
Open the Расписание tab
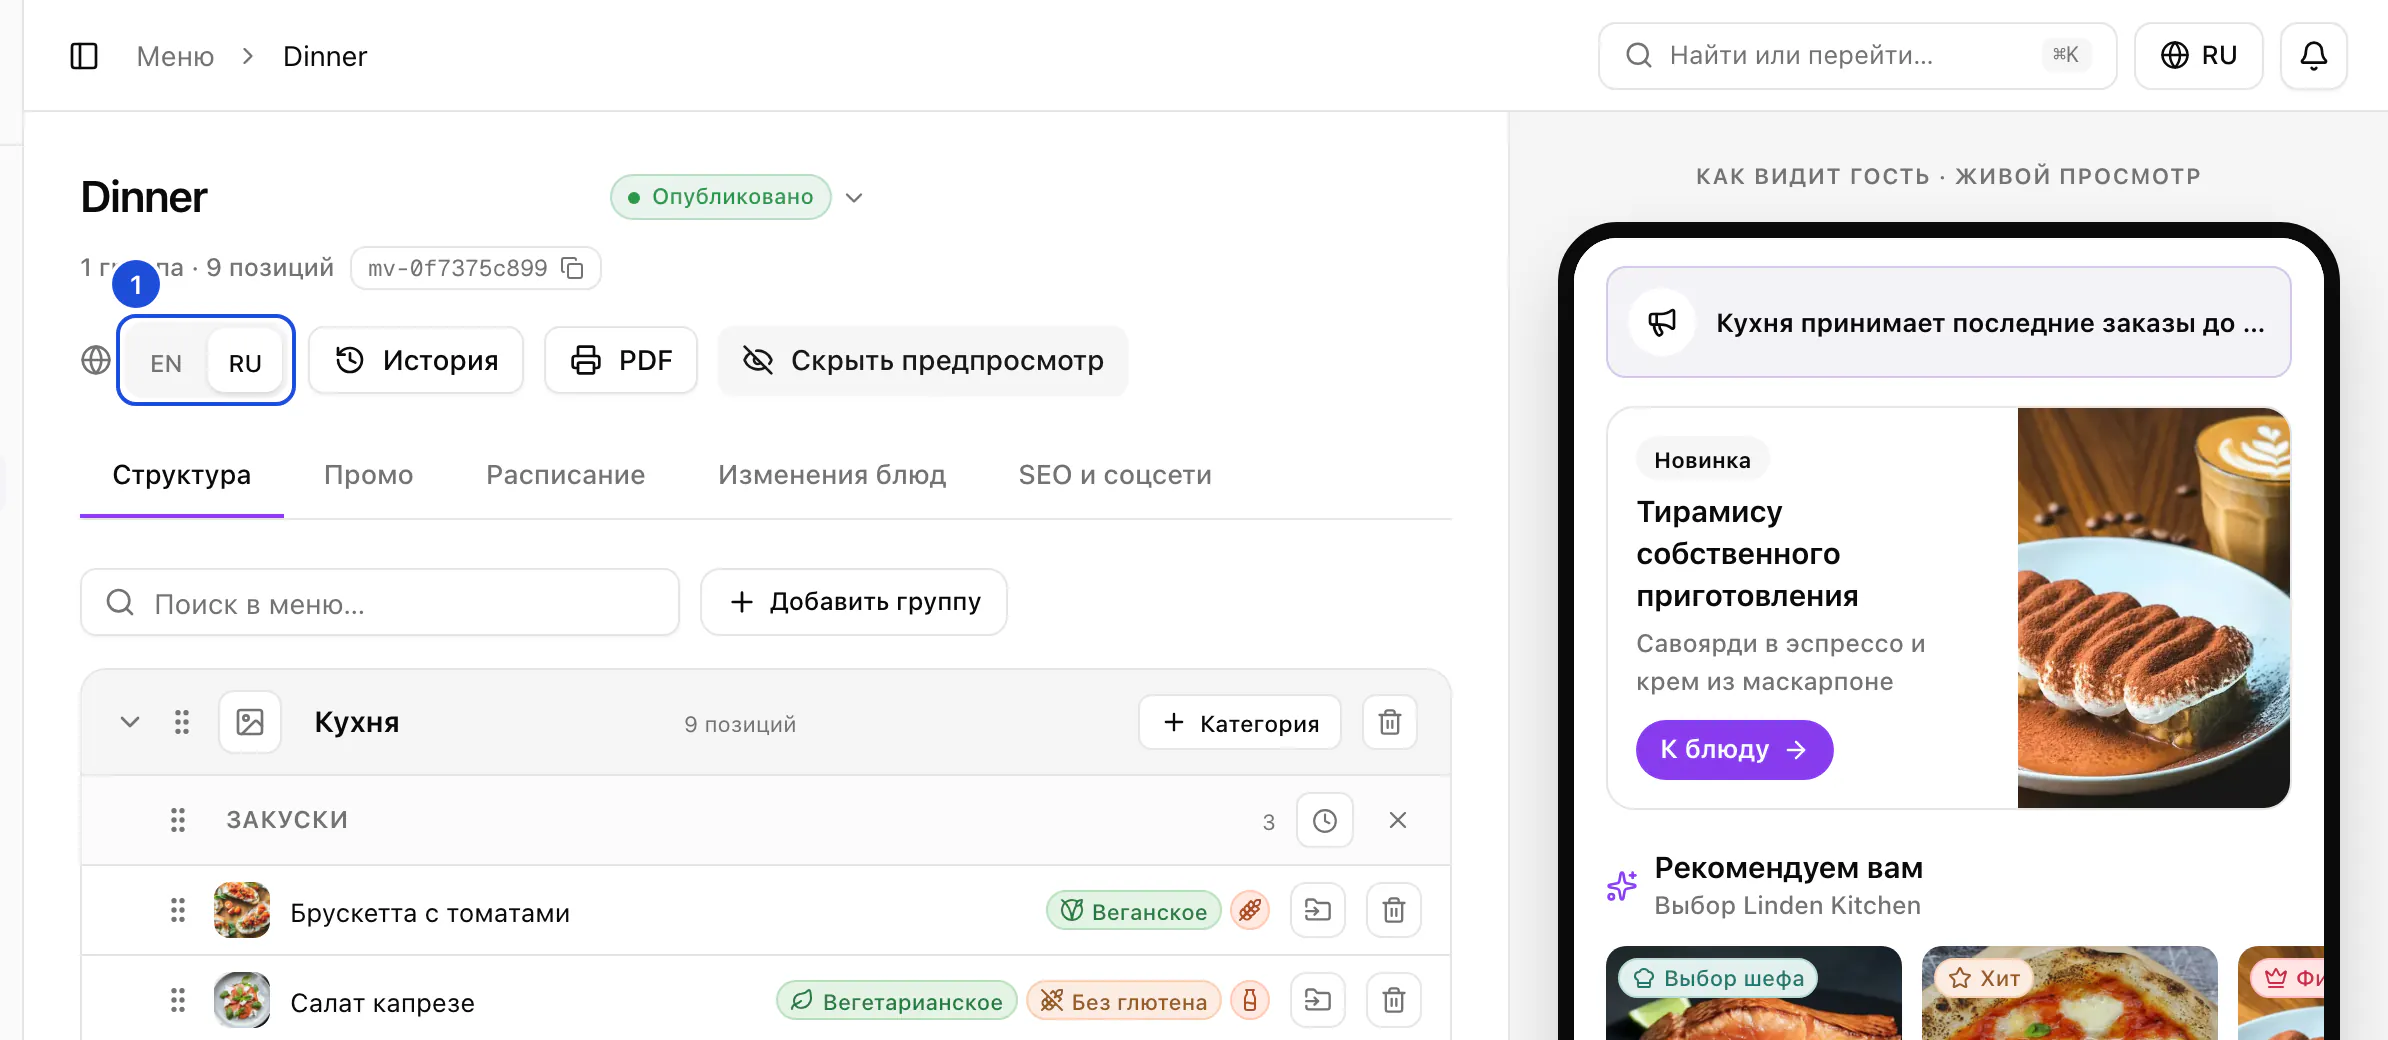coord(565,475)
